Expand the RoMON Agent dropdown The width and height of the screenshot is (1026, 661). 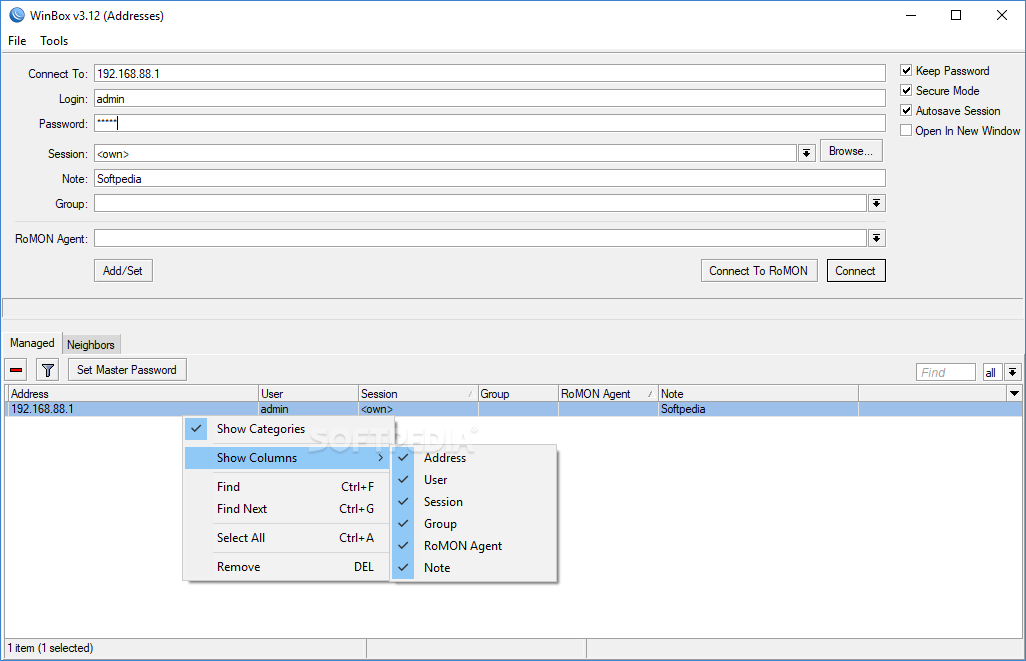[x=876, y=238]
